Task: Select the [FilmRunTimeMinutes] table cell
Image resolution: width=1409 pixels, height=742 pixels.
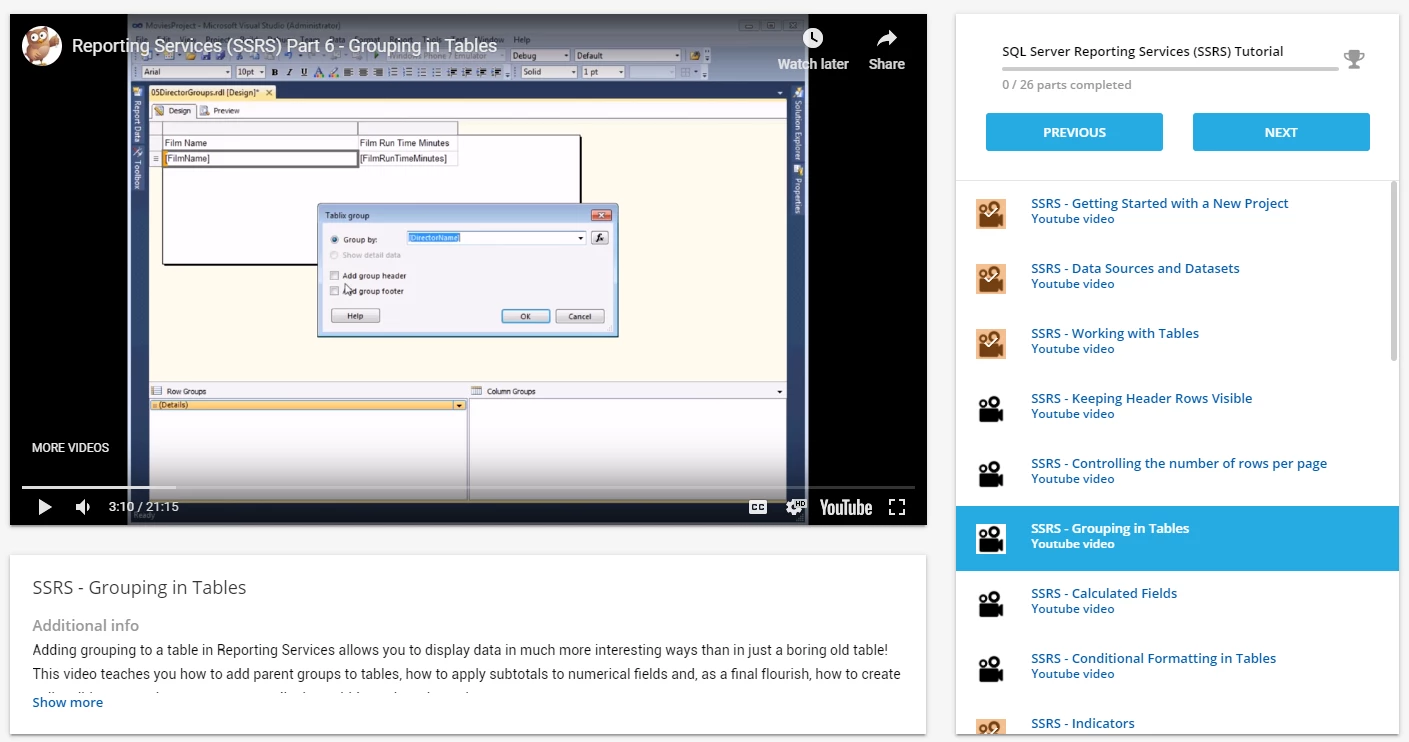Action: click(x=408, y=158)
